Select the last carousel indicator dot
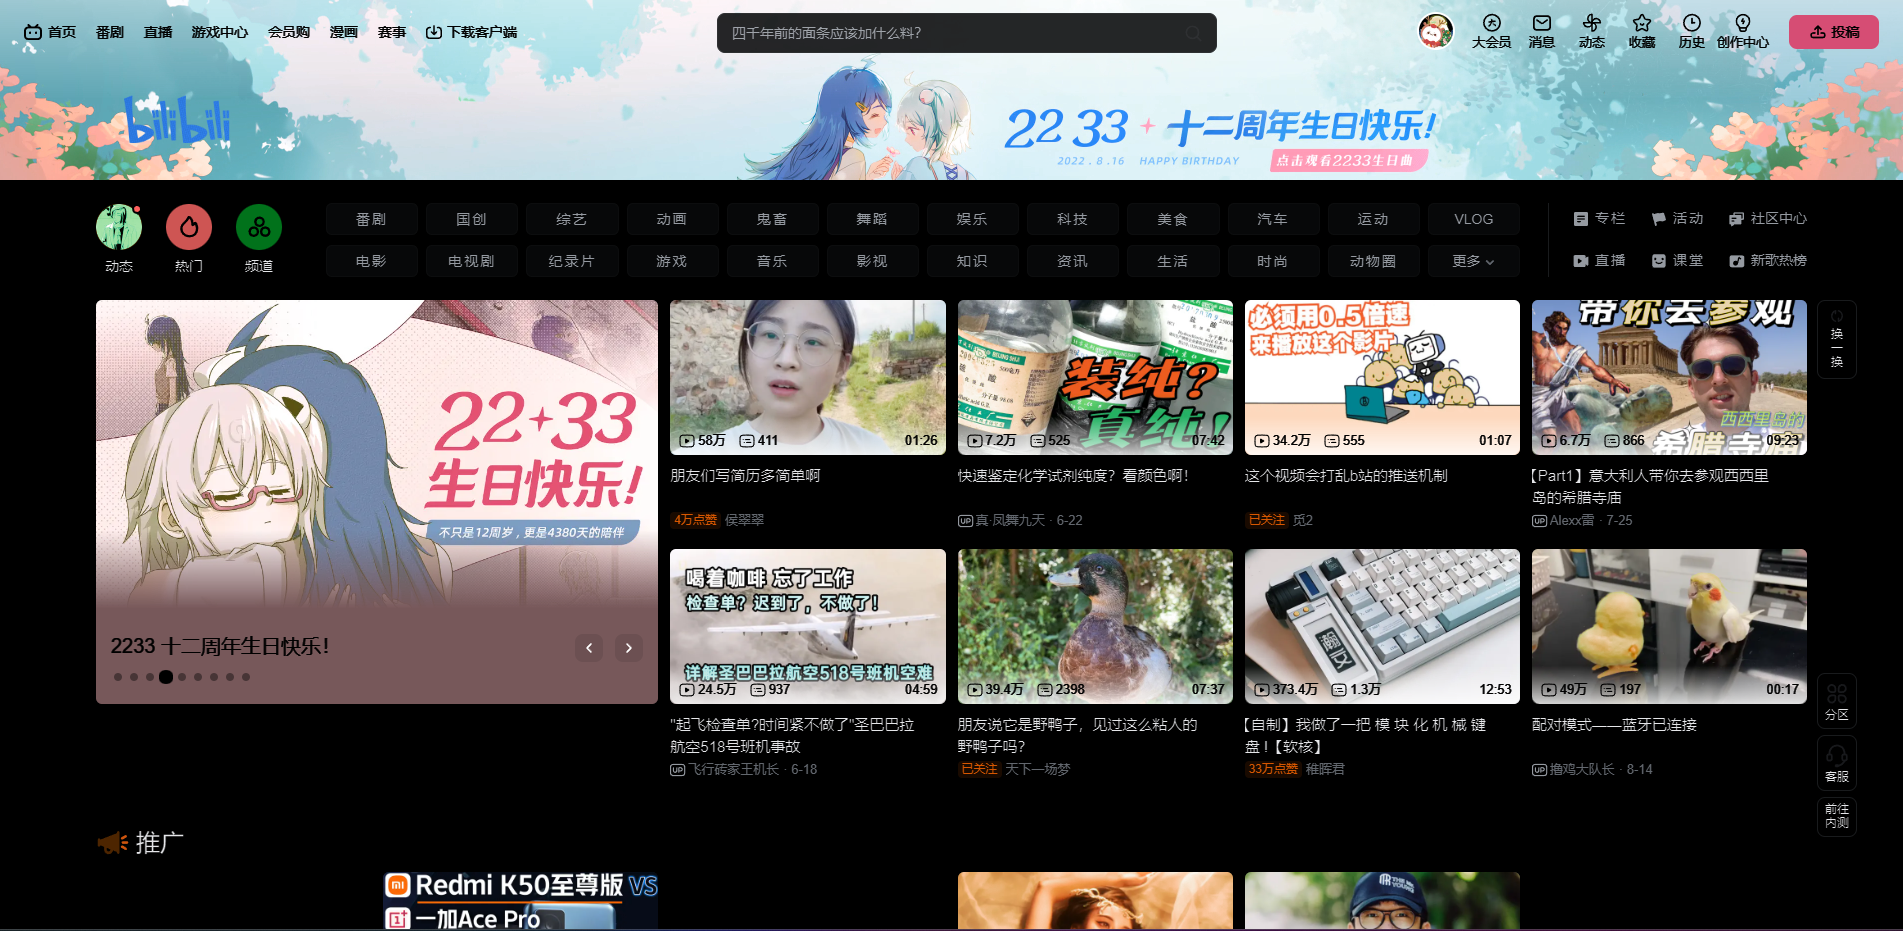The width and height of the screenshot is (1903, 931). pos(246,677)
